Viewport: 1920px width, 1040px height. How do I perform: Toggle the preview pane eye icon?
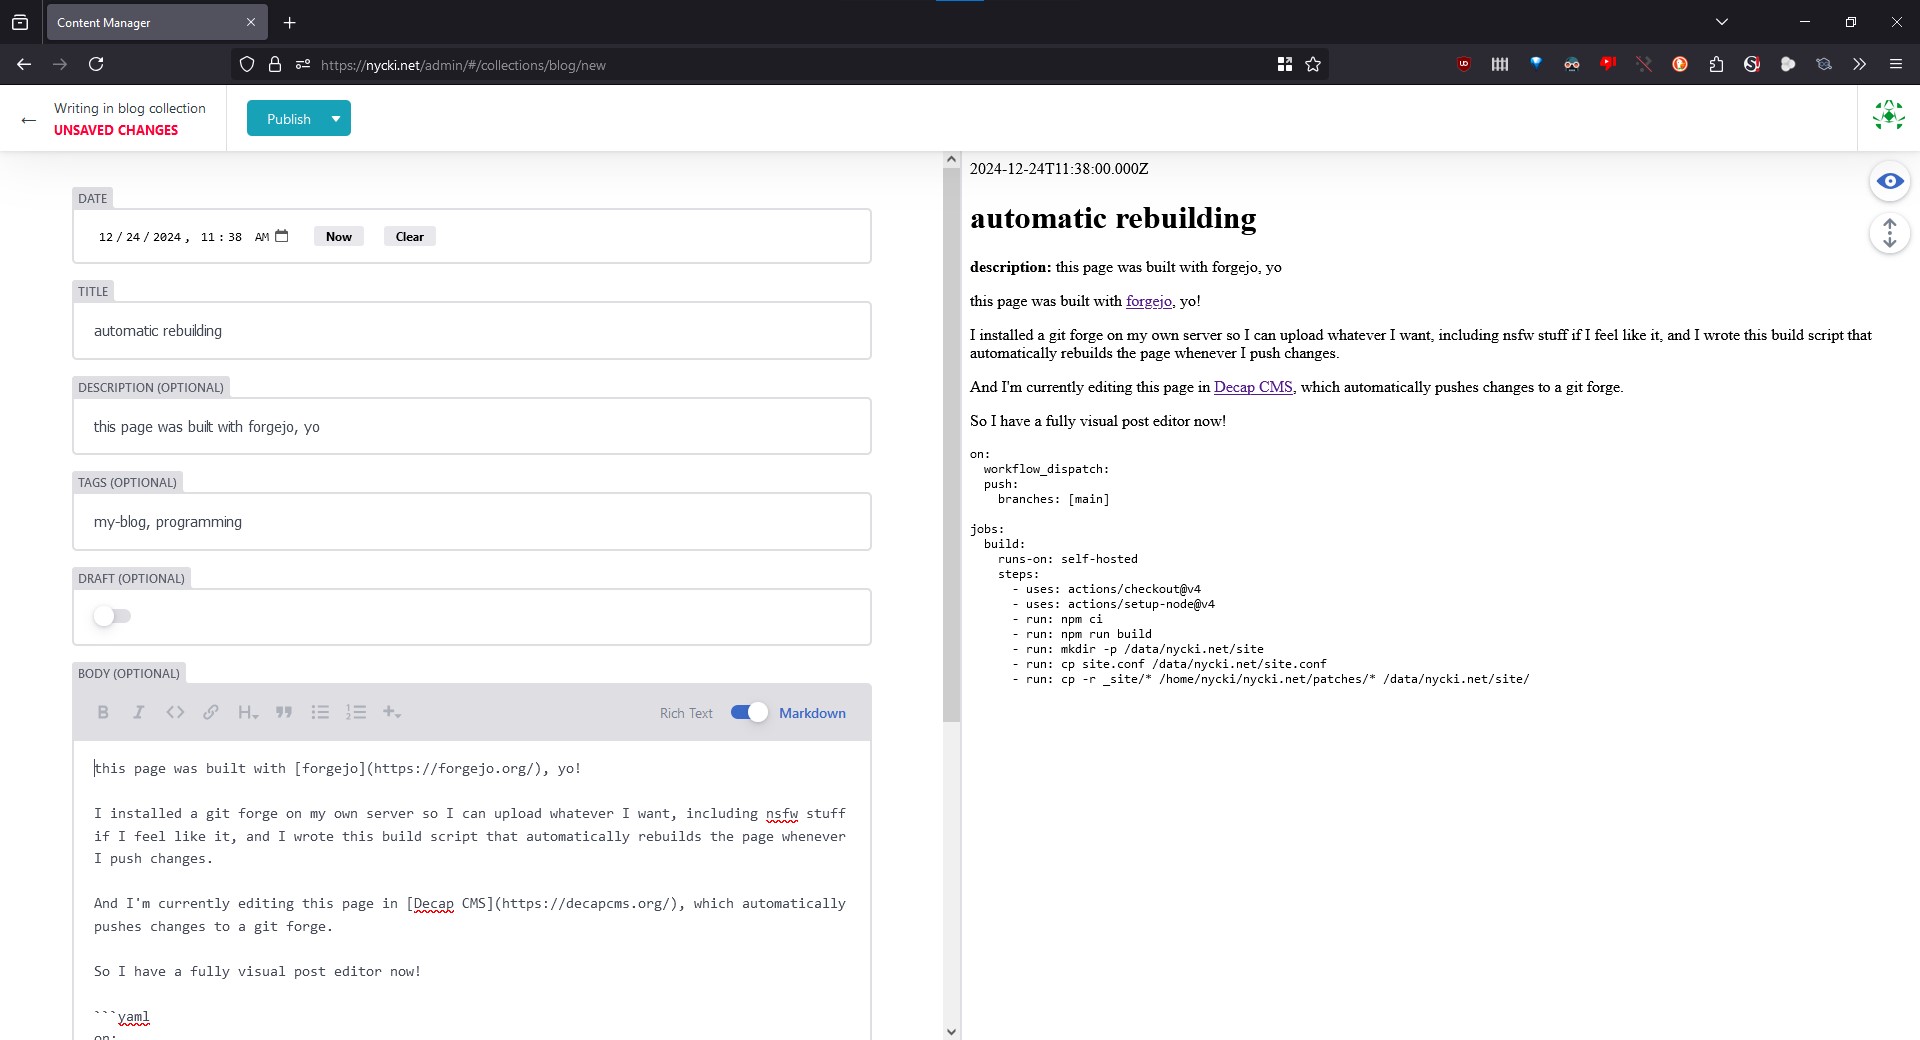1889,181
